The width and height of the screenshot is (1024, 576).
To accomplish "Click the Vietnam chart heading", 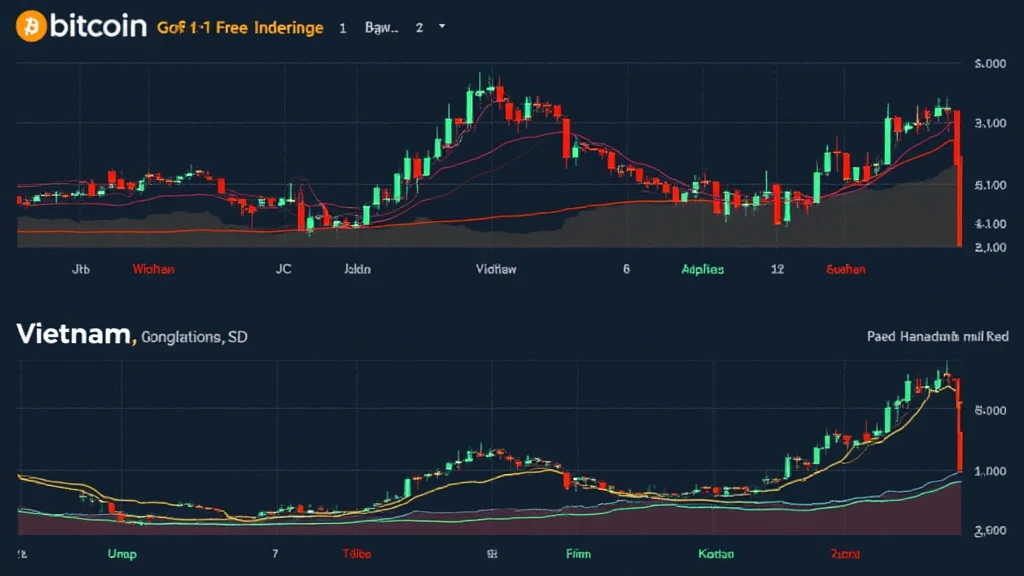I will click(x=74, y=334).
